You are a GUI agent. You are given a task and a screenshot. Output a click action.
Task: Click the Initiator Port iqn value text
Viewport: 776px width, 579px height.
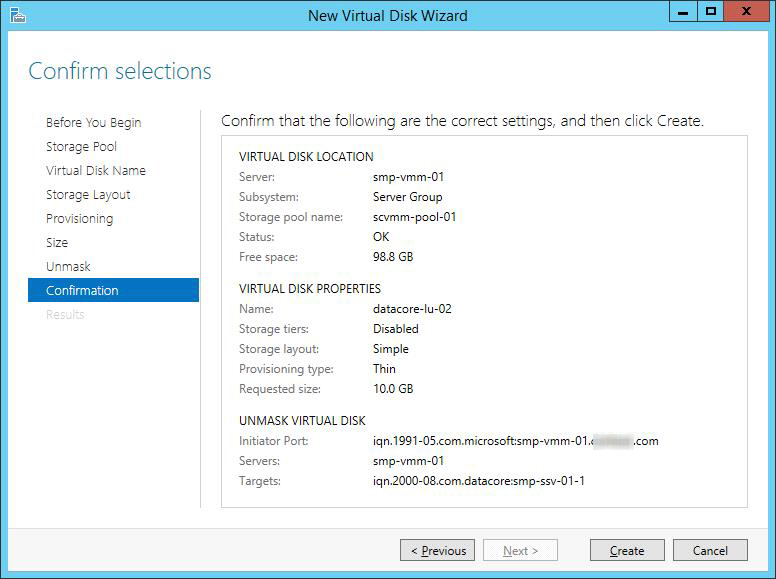[x=515, y=441]
